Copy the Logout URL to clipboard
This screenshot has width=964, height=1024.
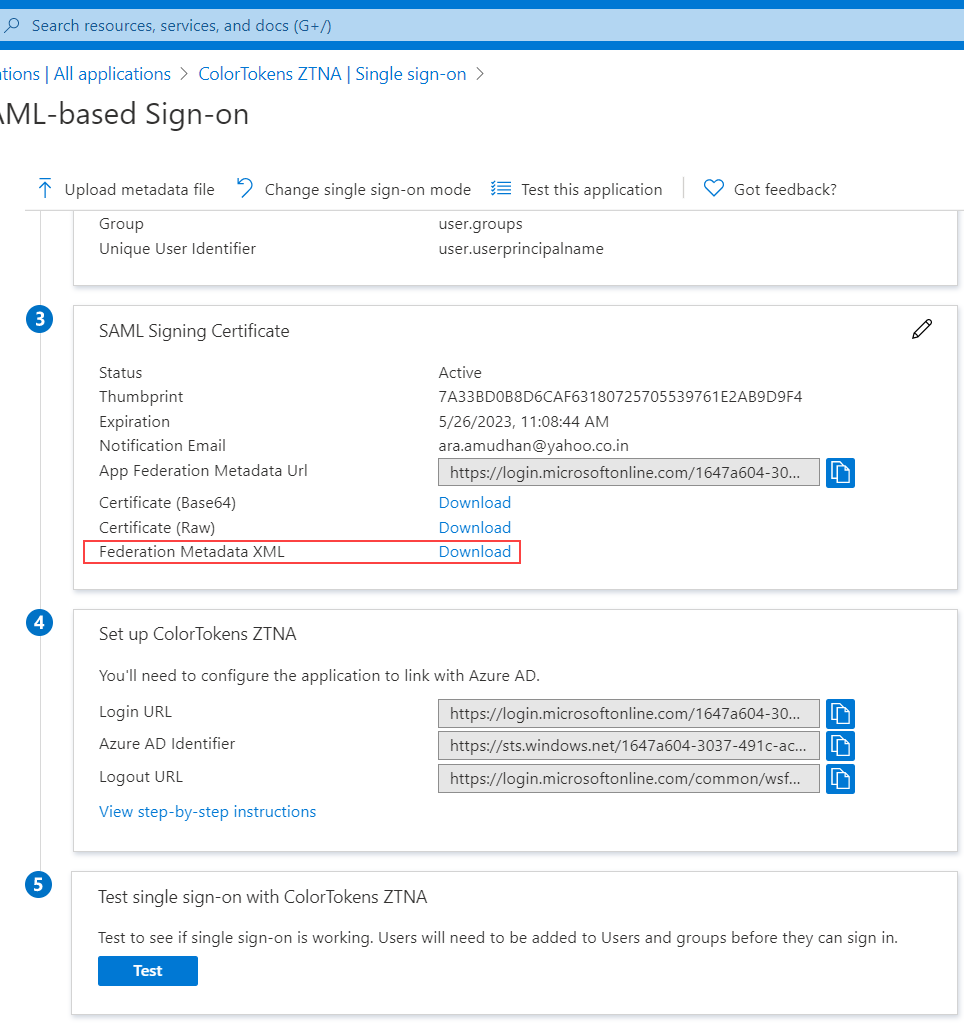tap(840, 778)
